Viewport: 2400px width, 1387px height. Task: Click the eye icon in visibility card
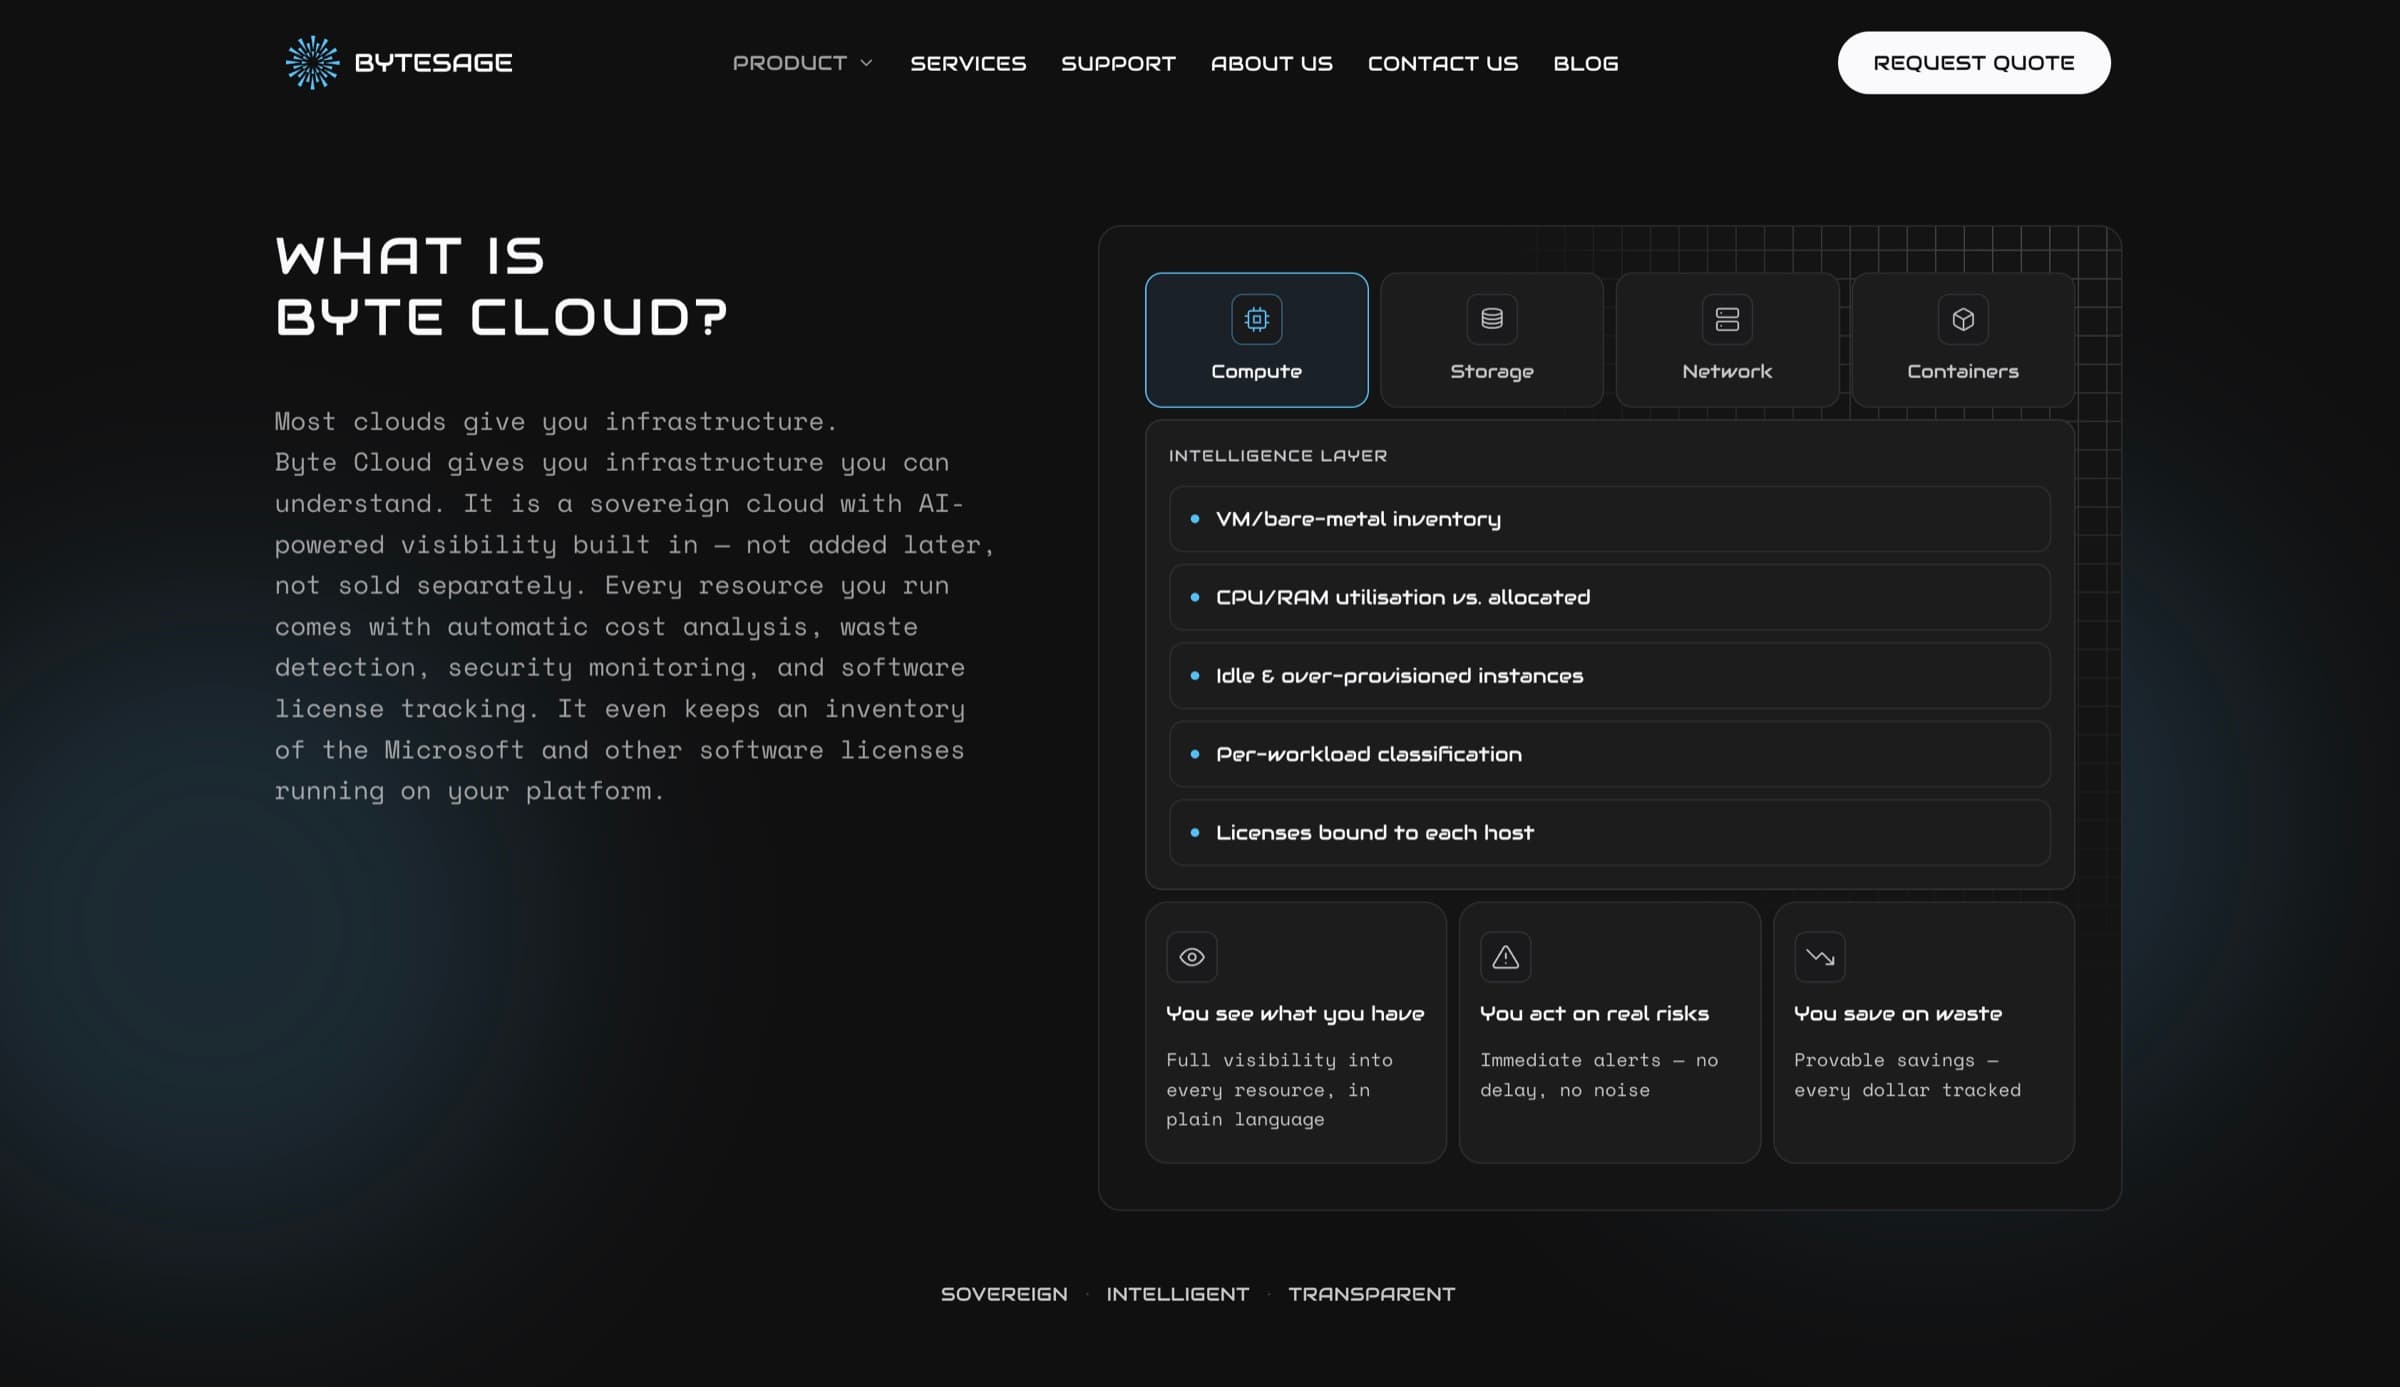pos(1191,957)
